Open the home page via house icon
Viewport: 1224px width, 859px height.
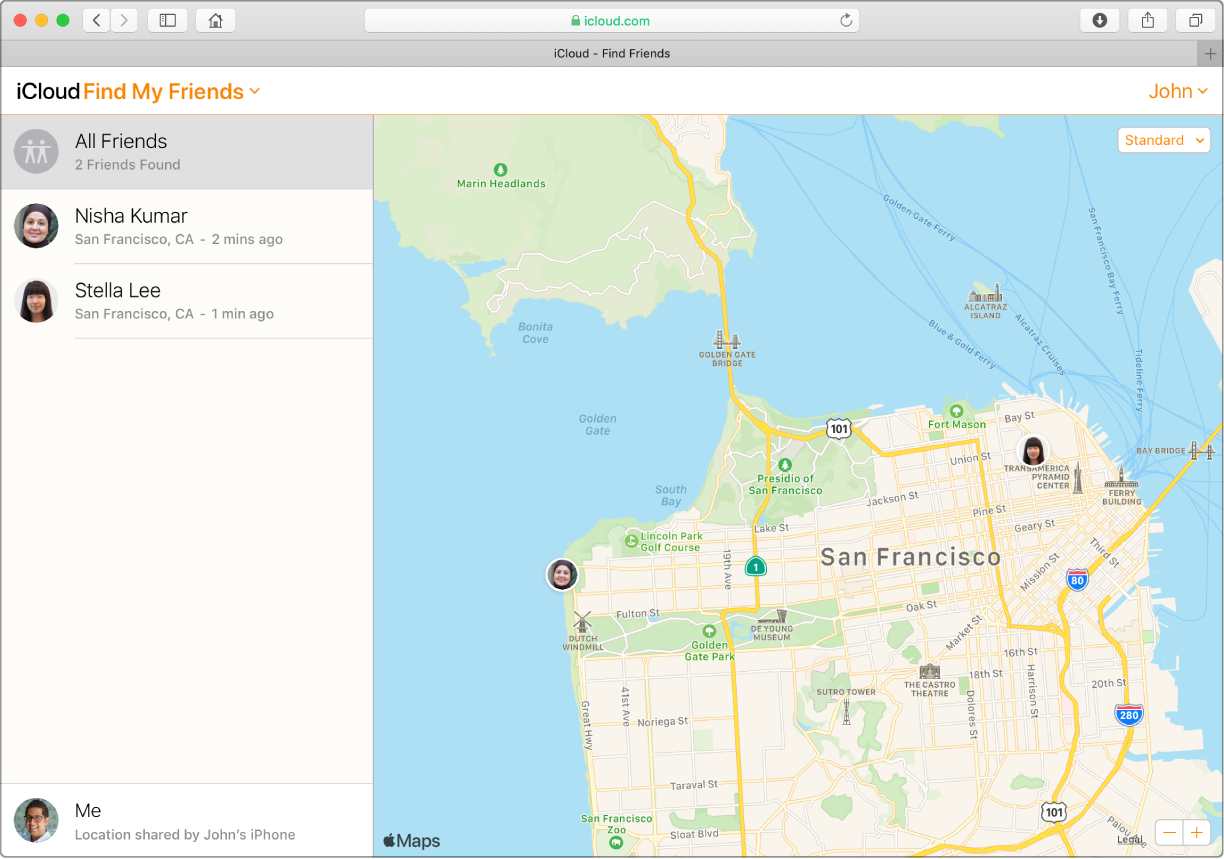[215, 20]
